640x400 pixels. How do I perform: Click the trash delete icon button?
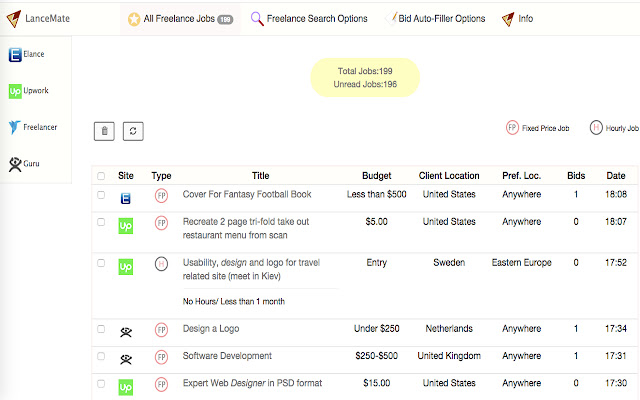point(104,131)
